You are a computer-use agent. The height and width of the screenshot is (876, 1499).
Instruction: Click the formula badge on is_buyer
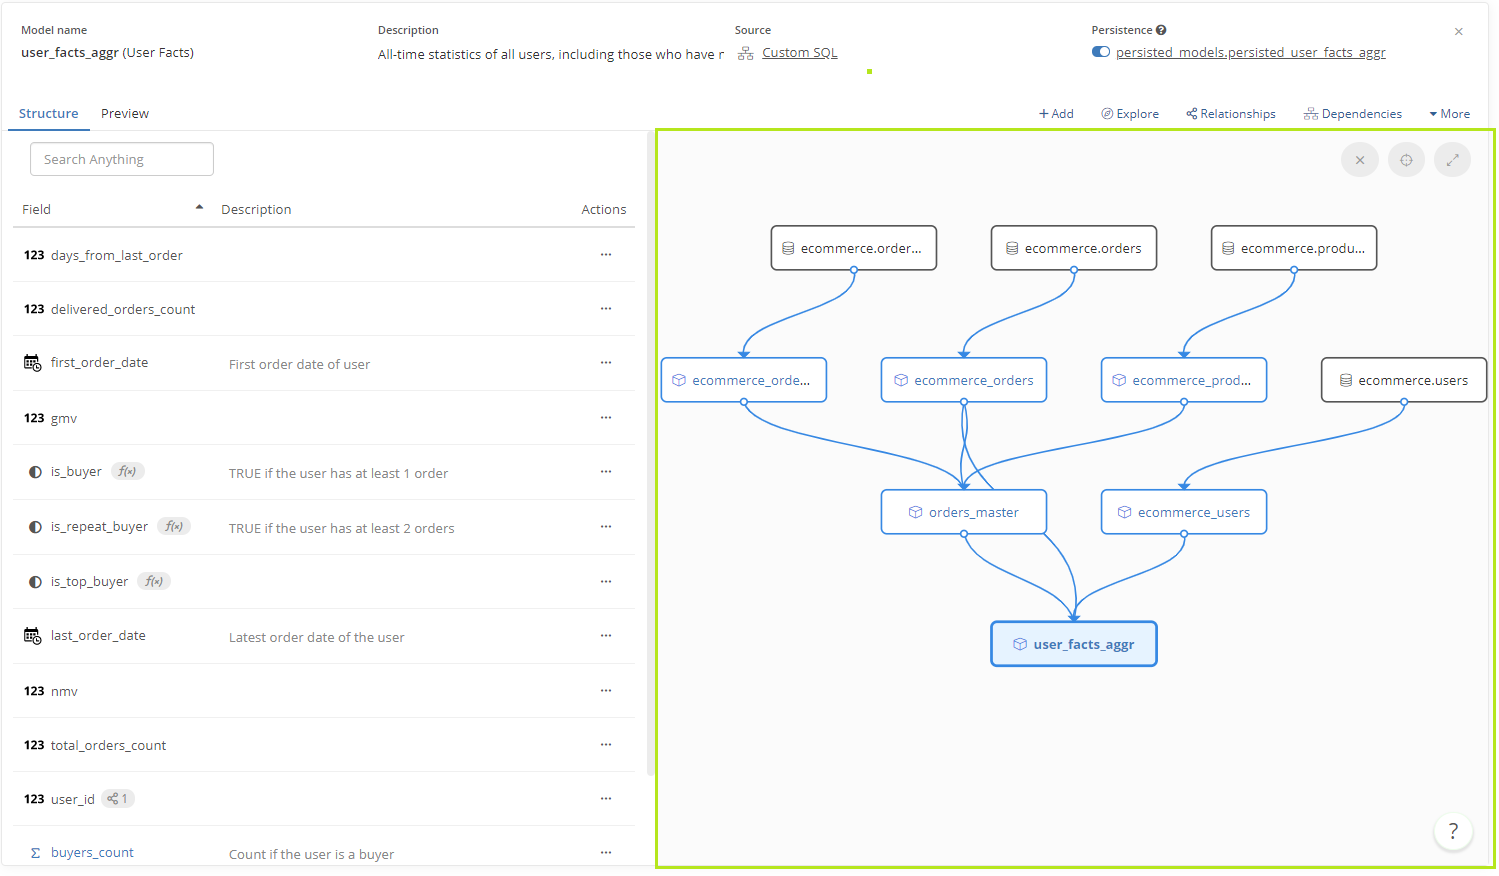(127, 471)
